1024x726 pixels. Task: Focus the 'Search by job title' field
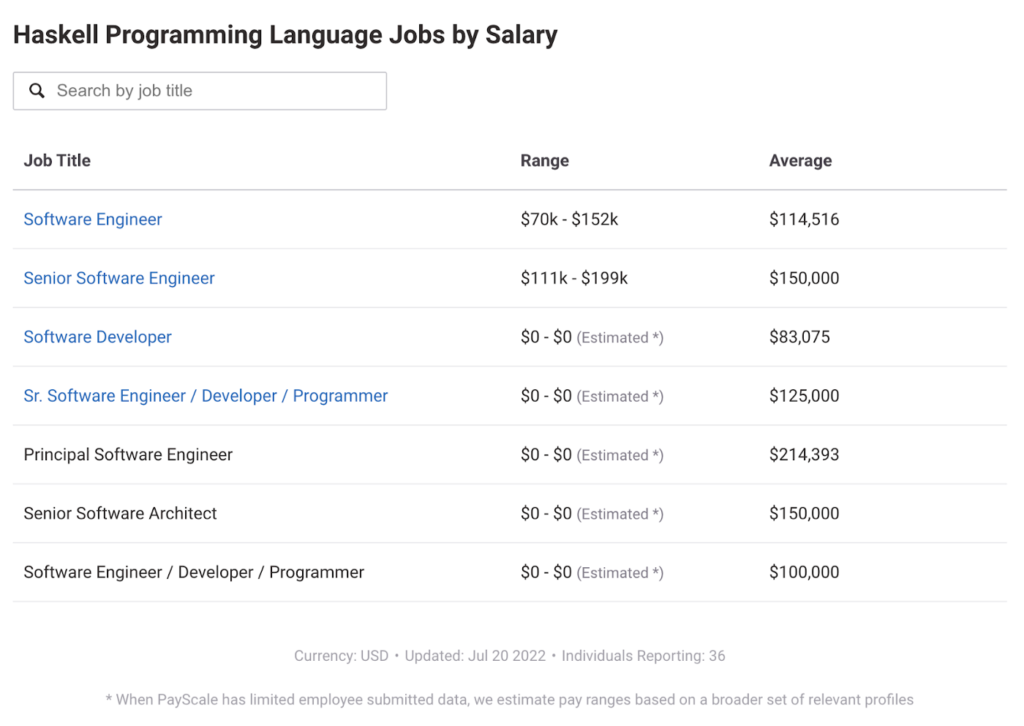pos(210,91)
